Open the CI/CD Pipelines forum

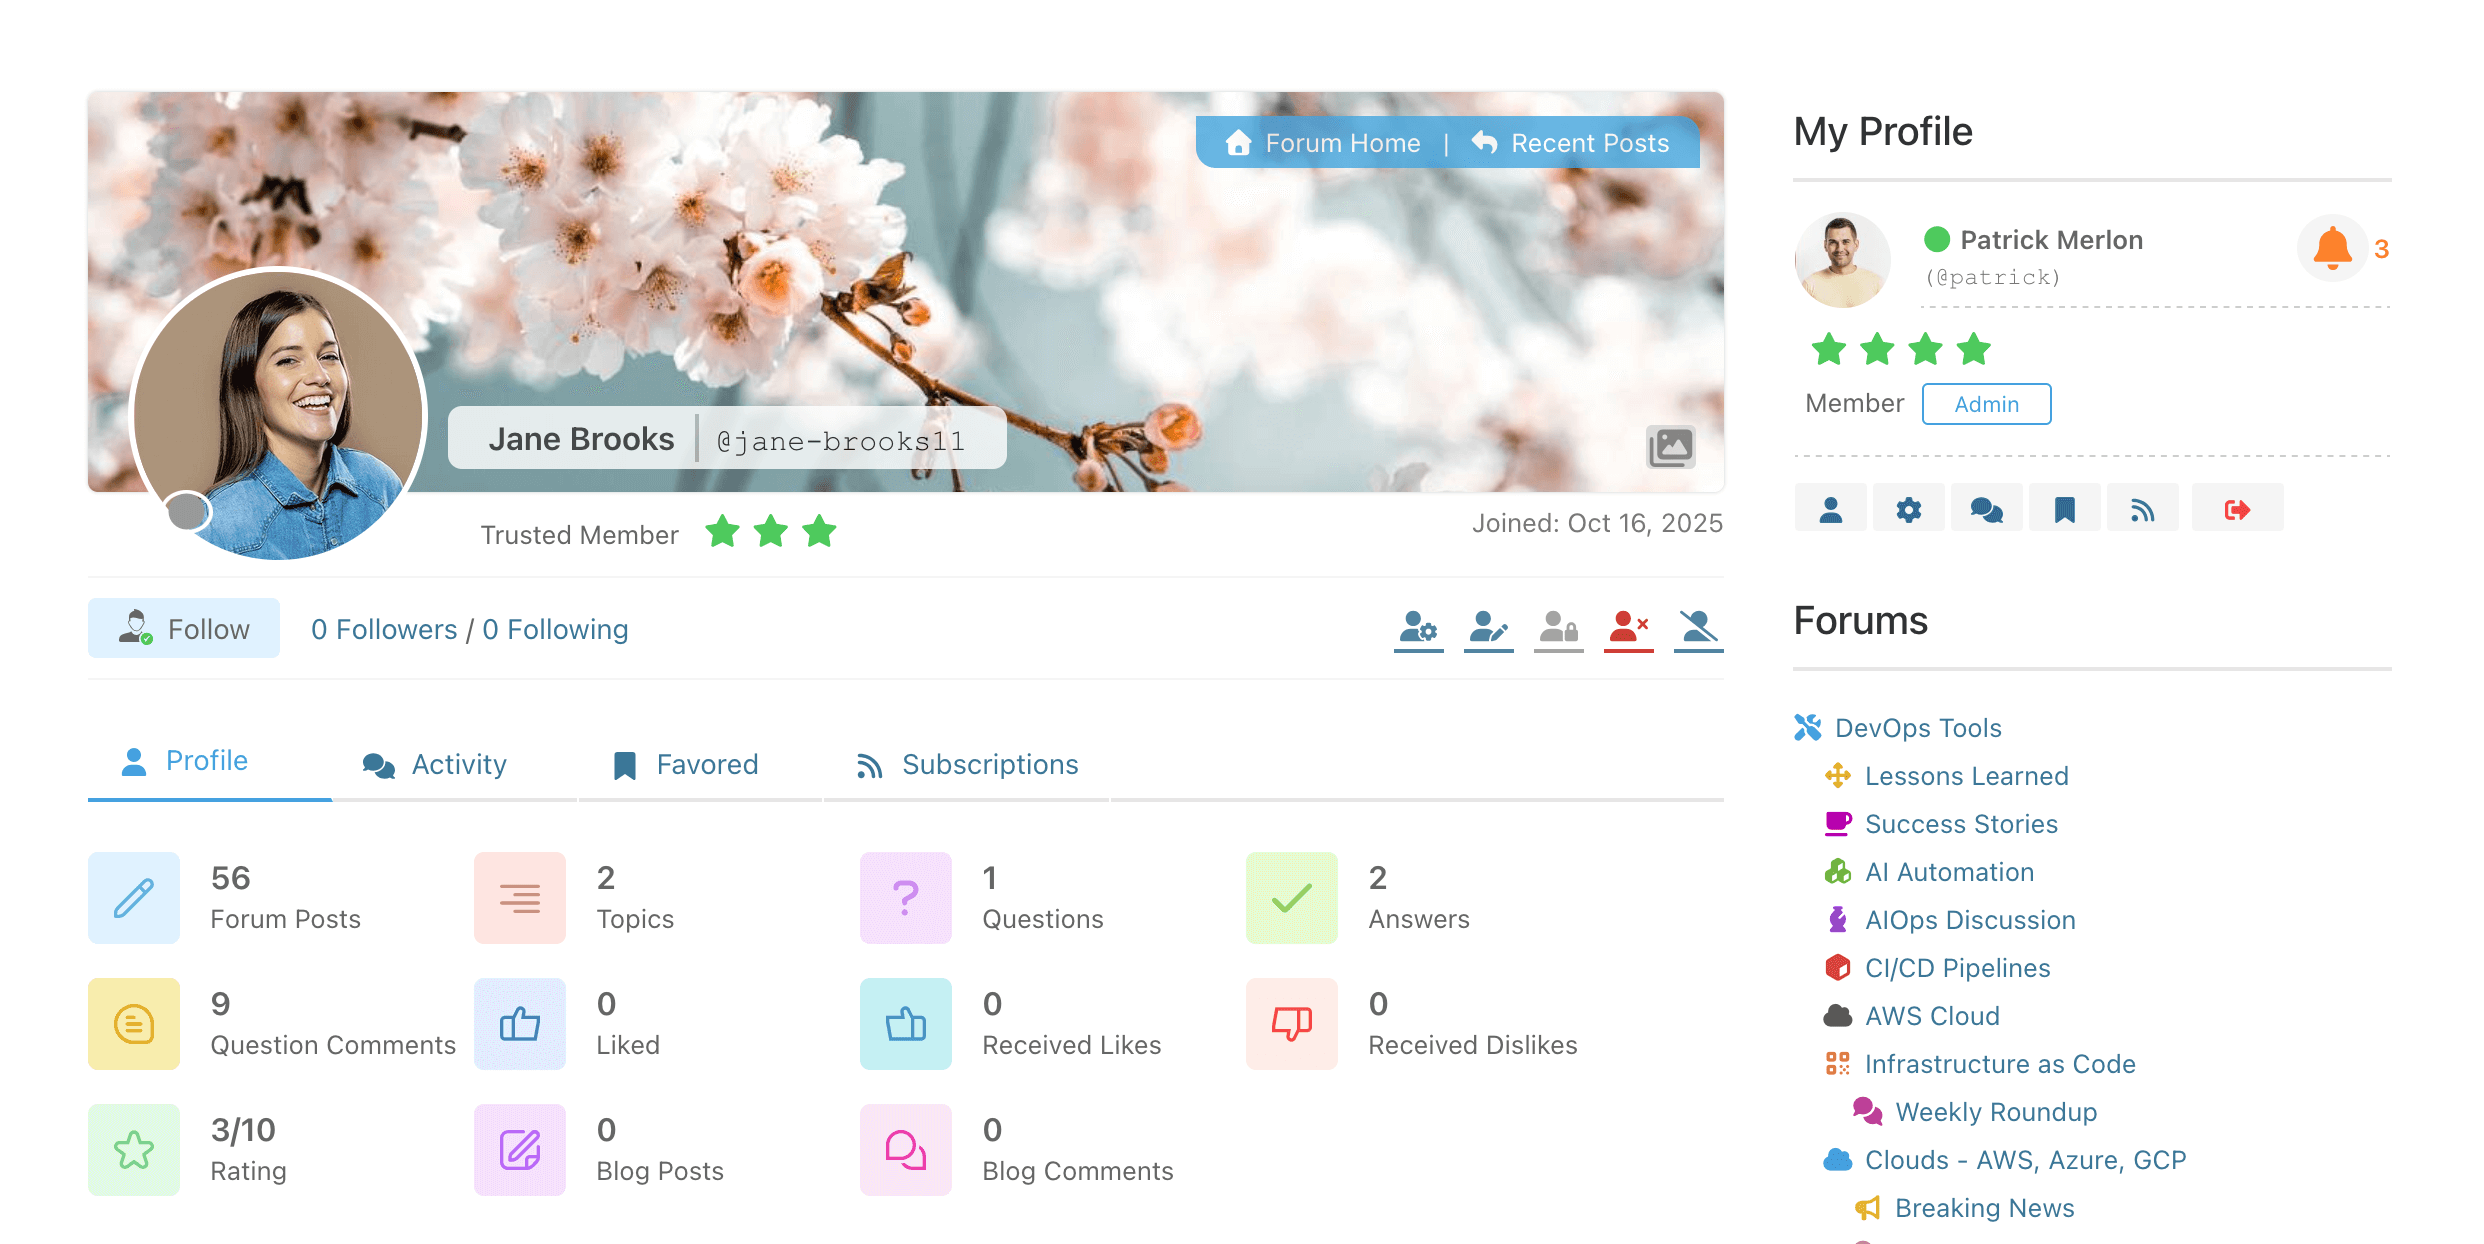tap(1956, 967)
